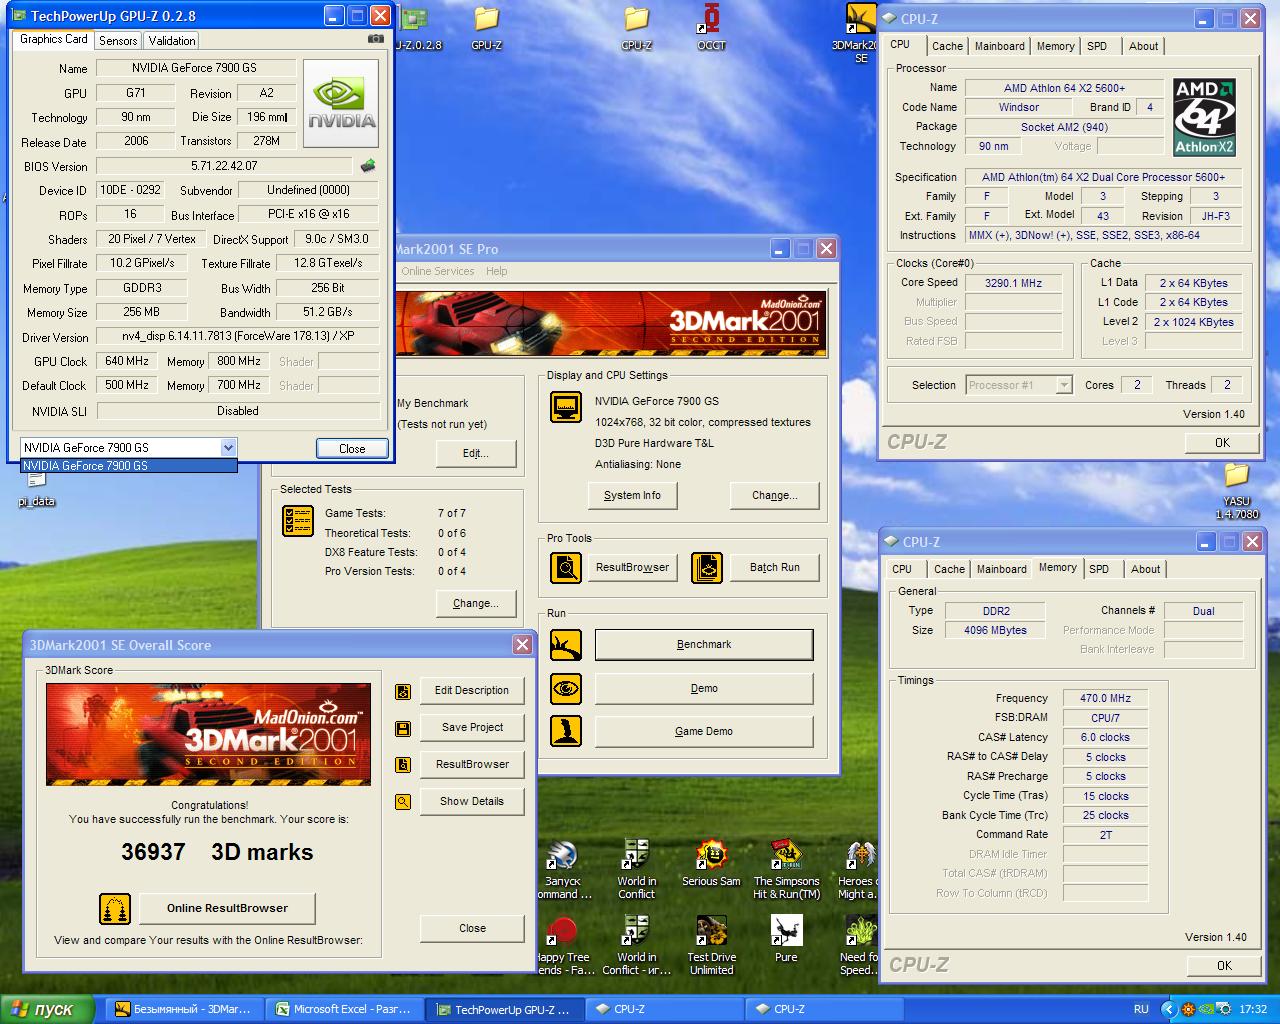Viewport: 1280px width, 1024px height.
Task: Click the RU language indicator in tray
Action: 1141,1010
